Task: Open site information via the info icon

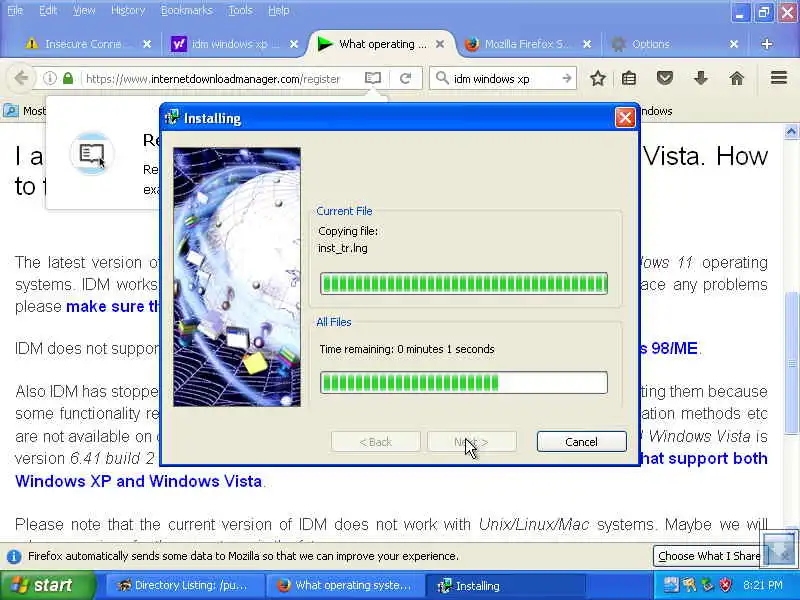Action: coord(49,79)
